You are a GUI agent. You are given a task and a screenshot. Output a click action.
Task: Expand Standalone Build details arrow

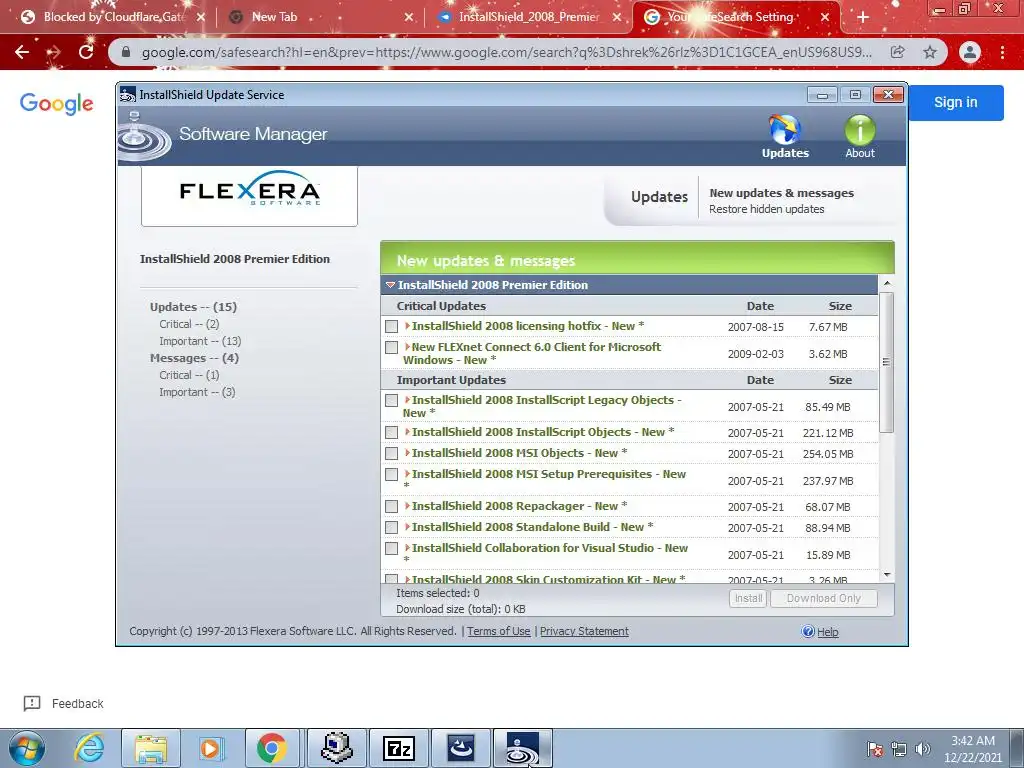[x=408, y=526]
